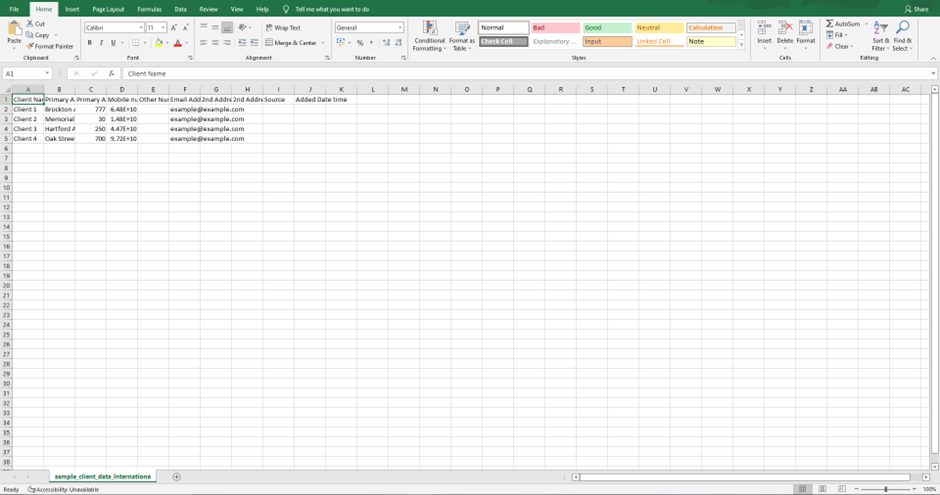Click the Insert Function fx icon
This screenshot has height=495, width=940.
111,74
